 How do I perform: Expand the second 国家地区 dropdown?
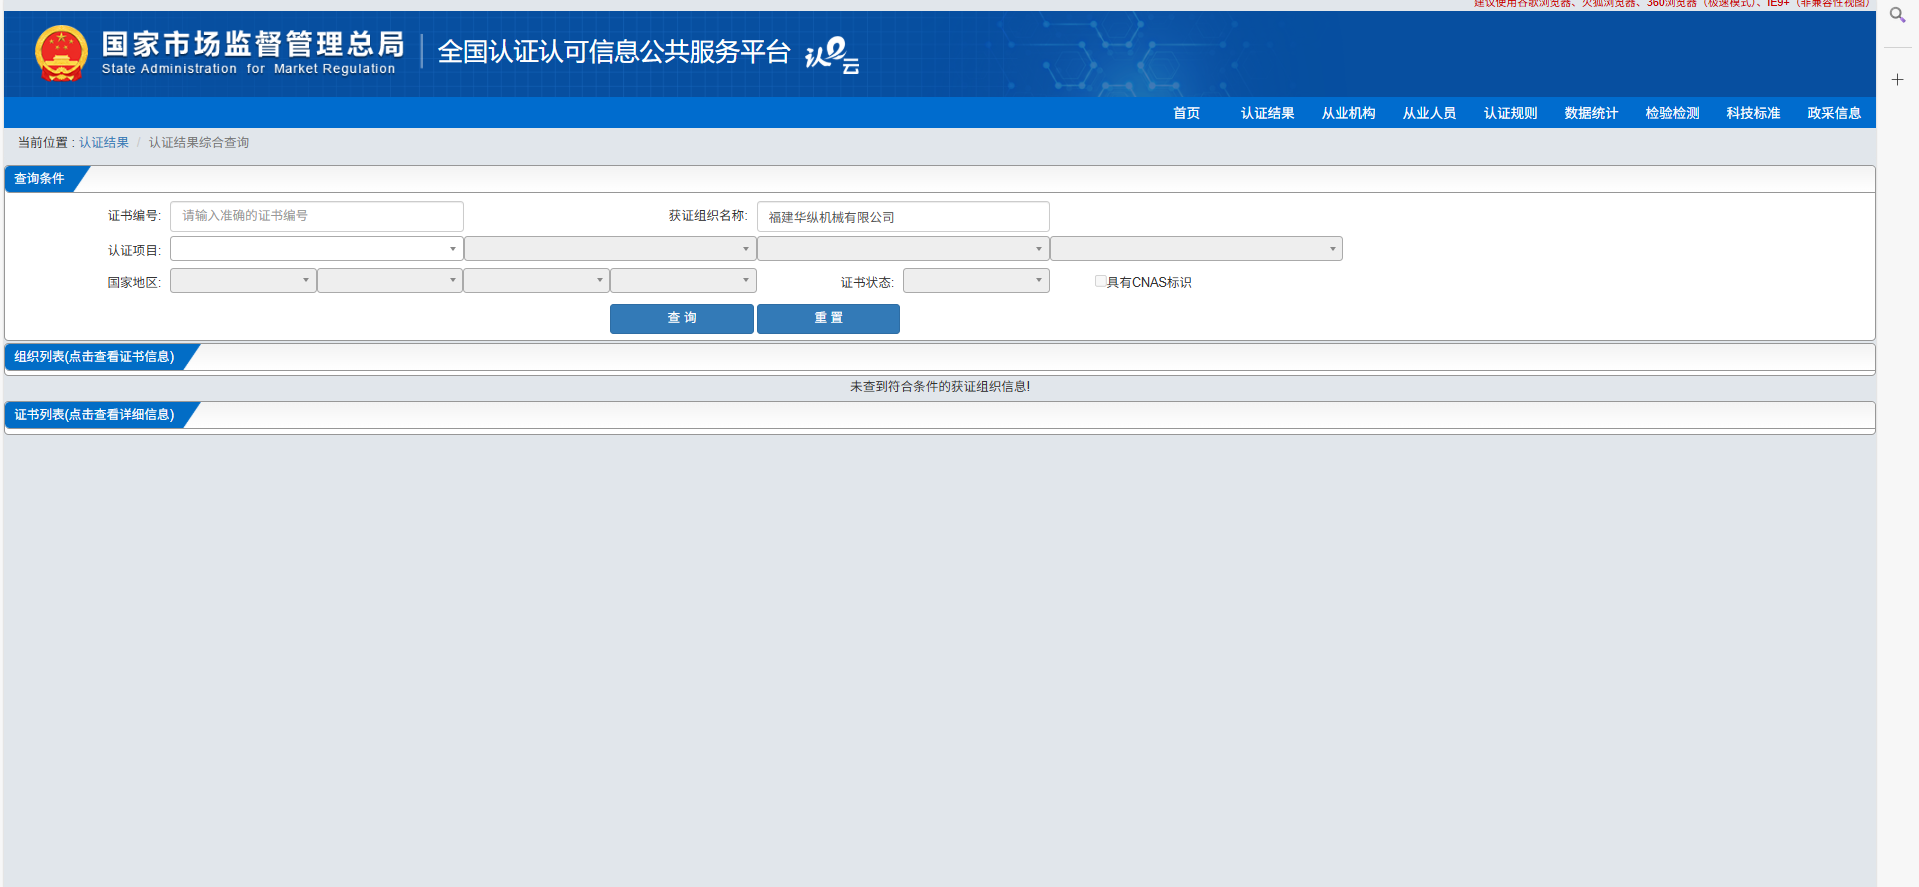[x=390, y=281]
